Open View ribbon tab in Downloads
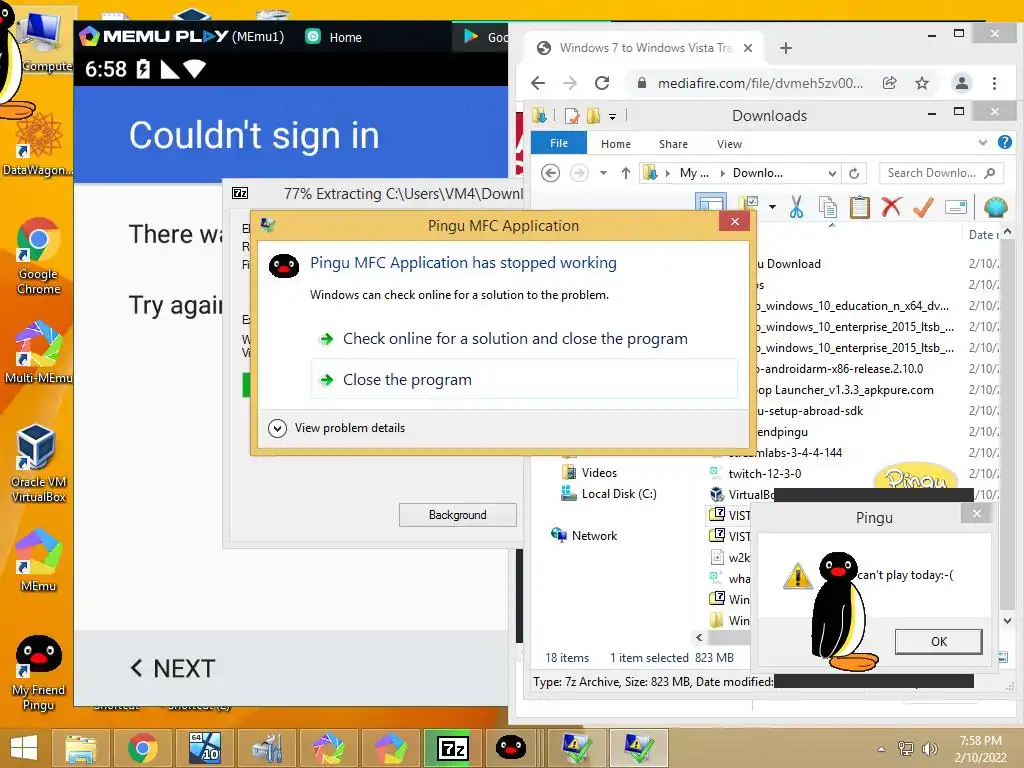 tap(729, 144)
